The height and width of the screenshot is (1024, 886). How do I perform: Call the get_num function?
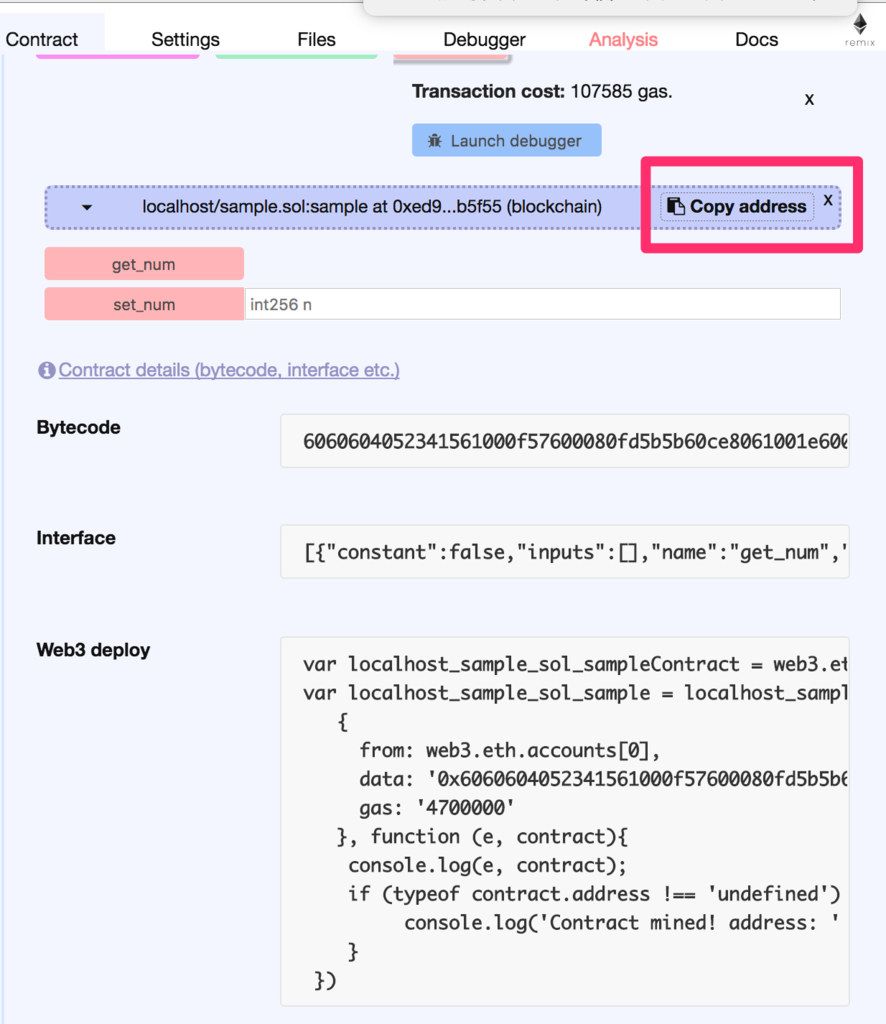(144, 264)
